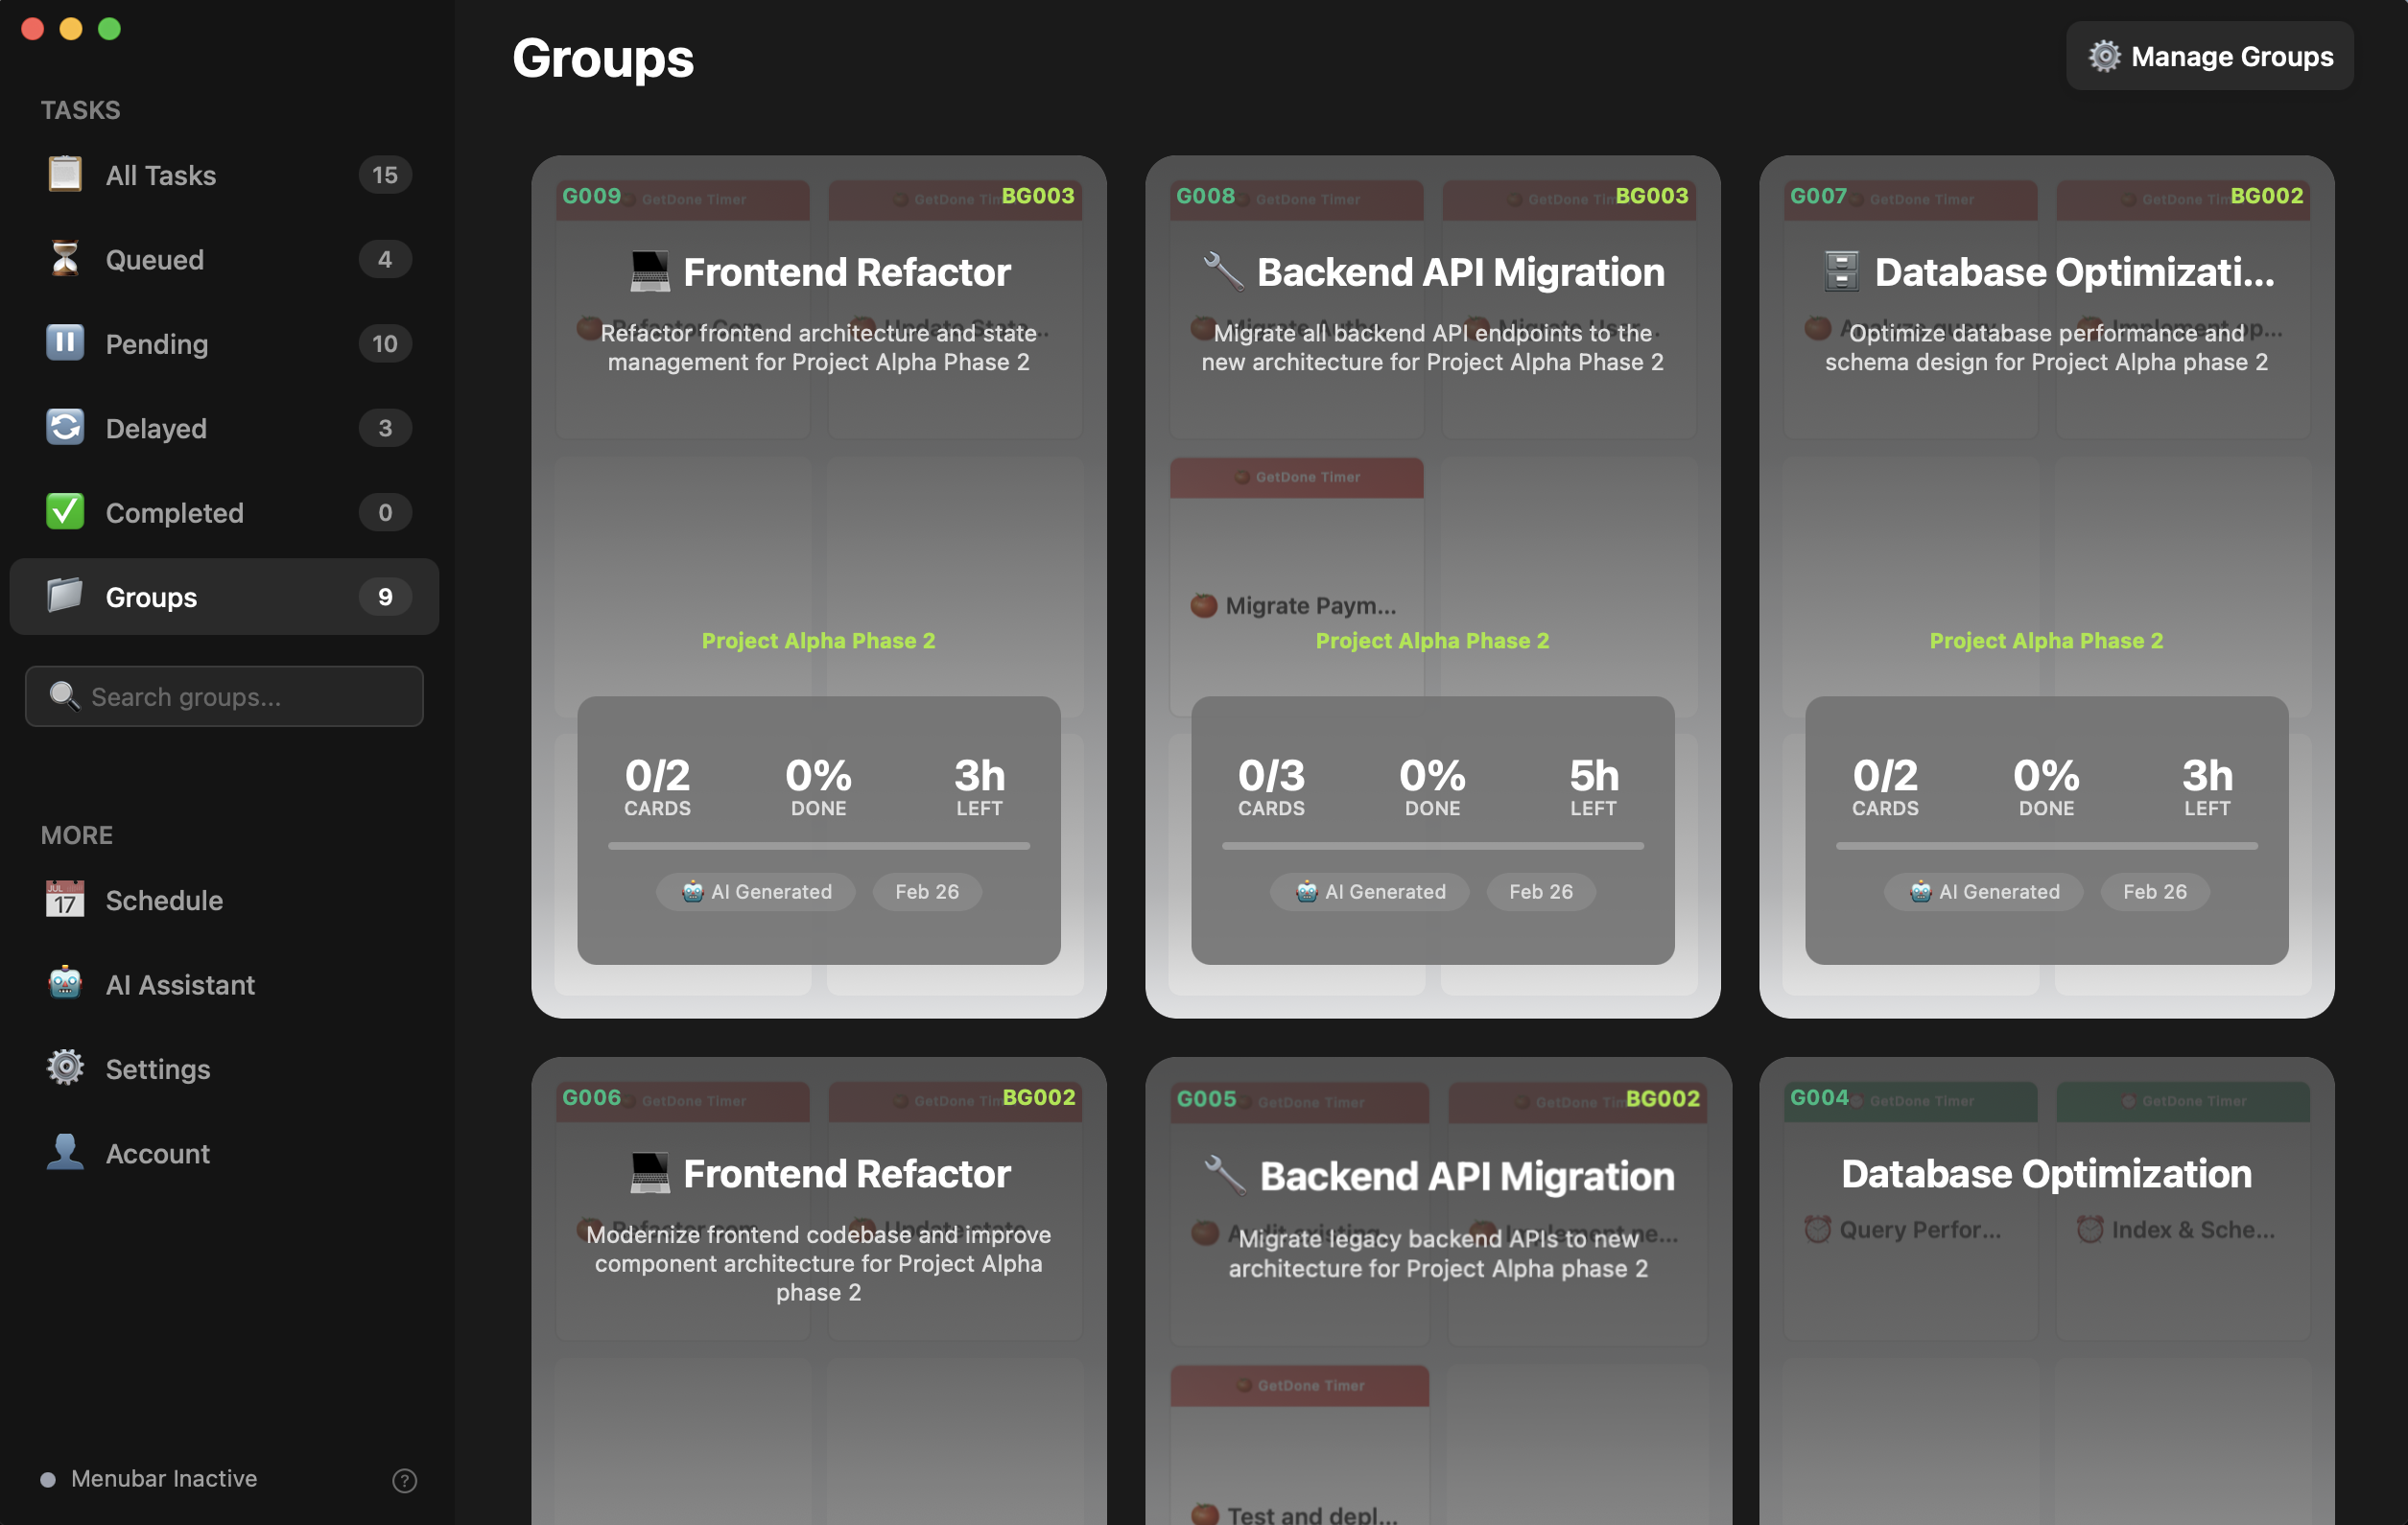
Task: Click wrench icon on G008 Backend API Migration
Action: click(x=1223, y=272)
